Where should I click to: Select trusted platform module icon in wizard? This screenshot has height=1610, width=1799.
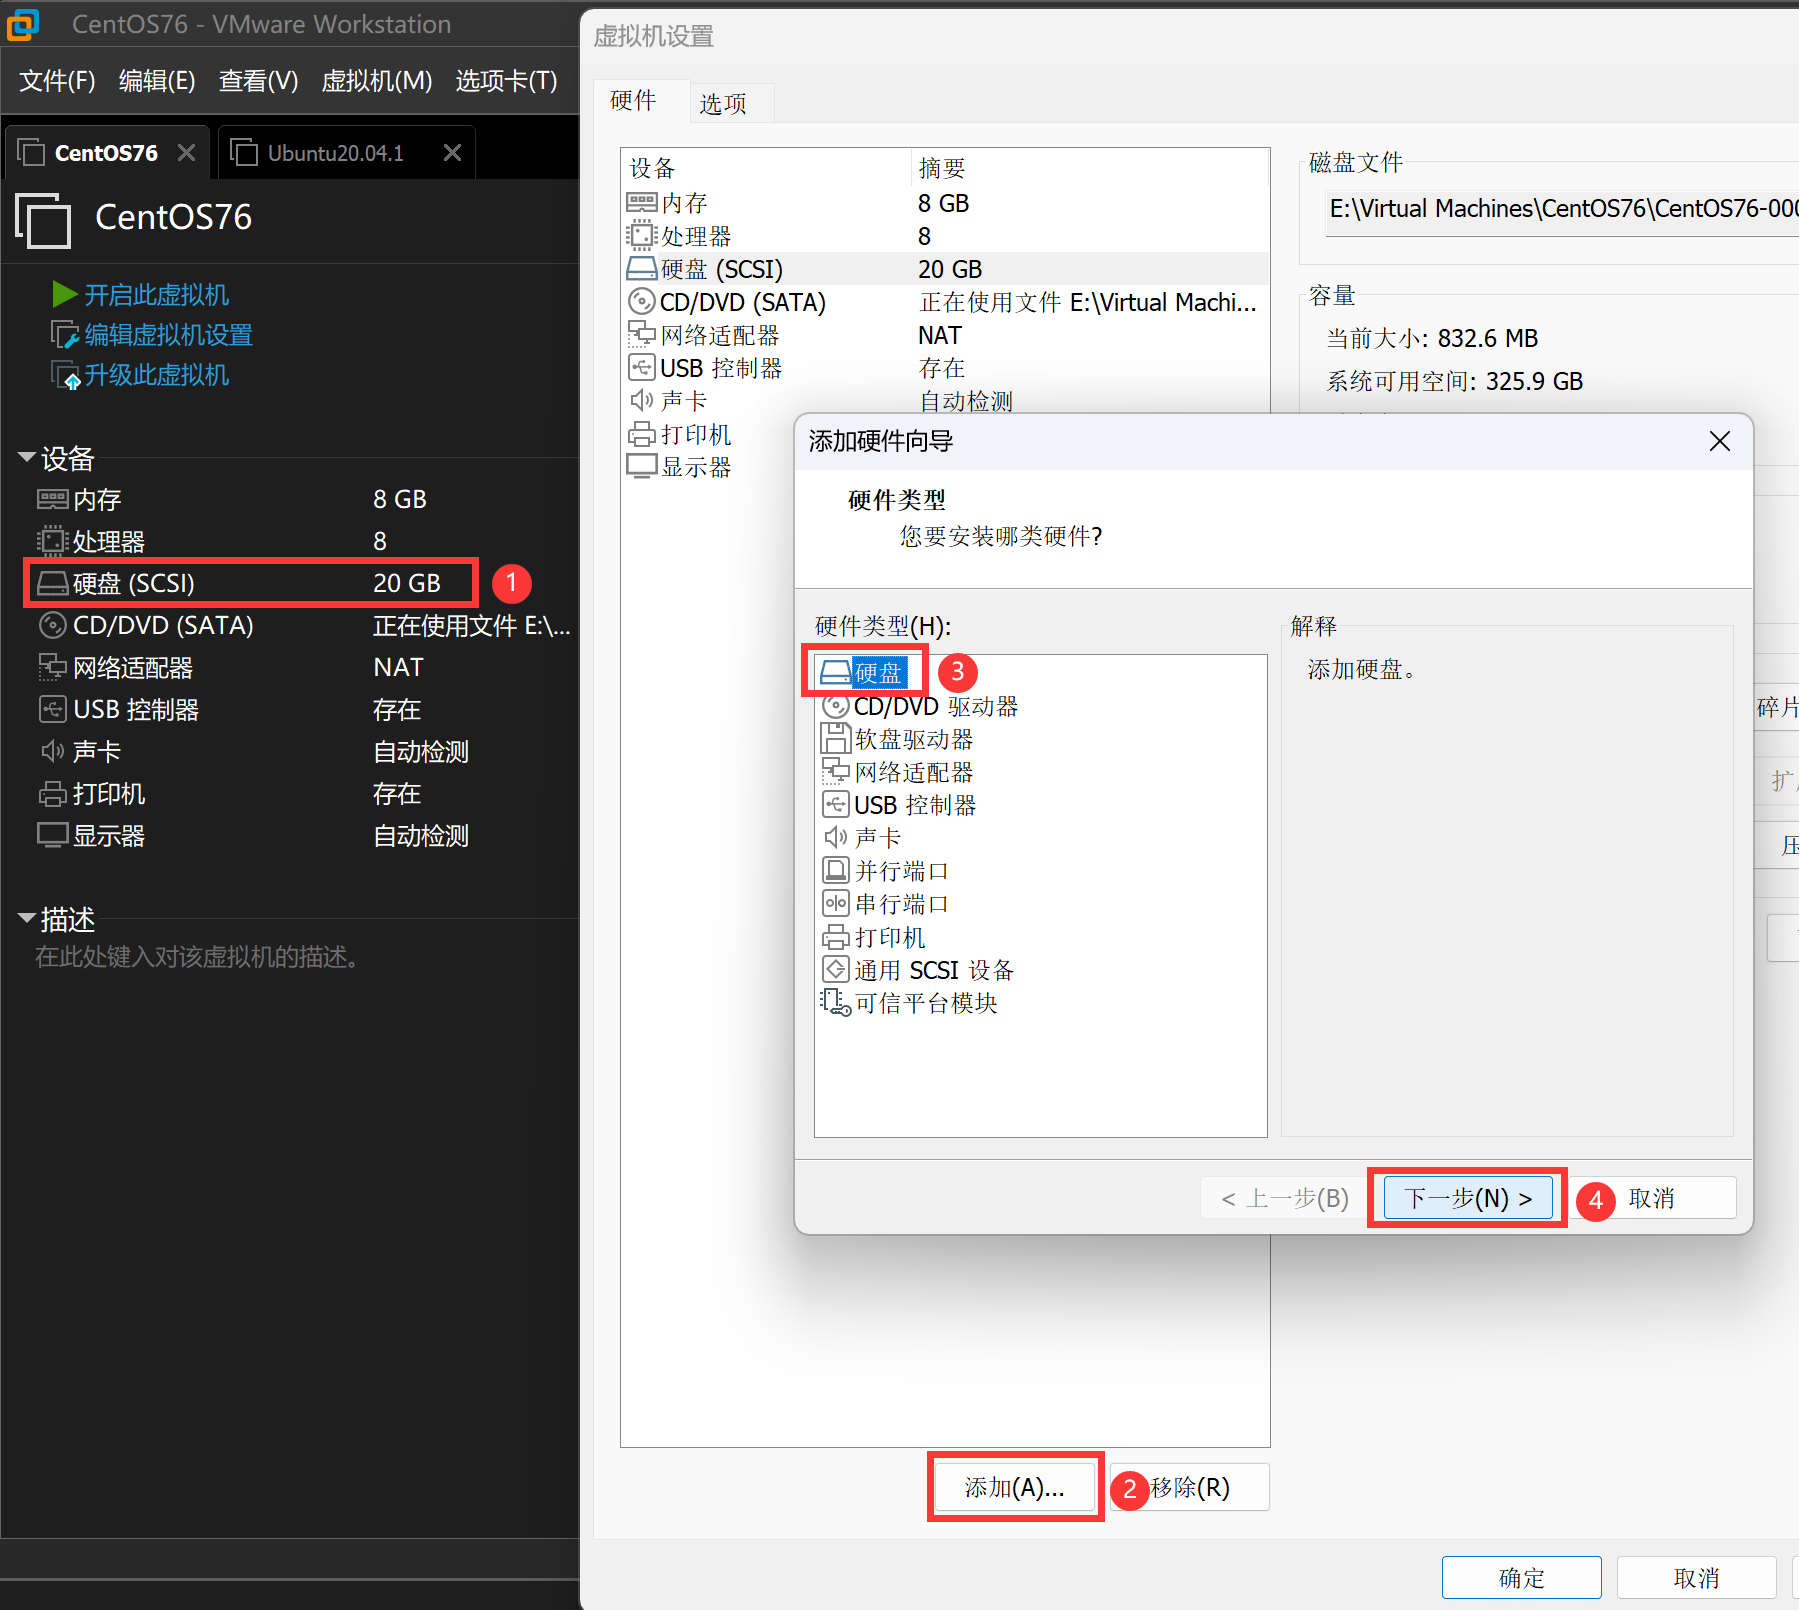(835, 1002)
